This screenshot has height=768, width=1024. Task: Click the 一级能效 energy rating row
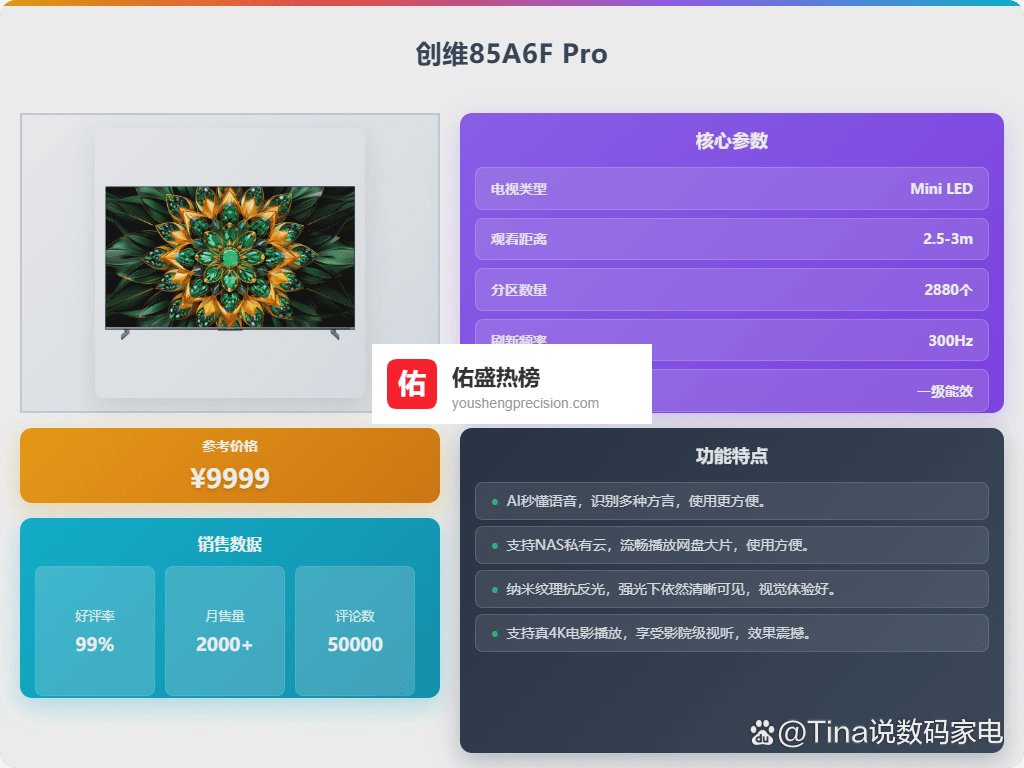point(820,391)
